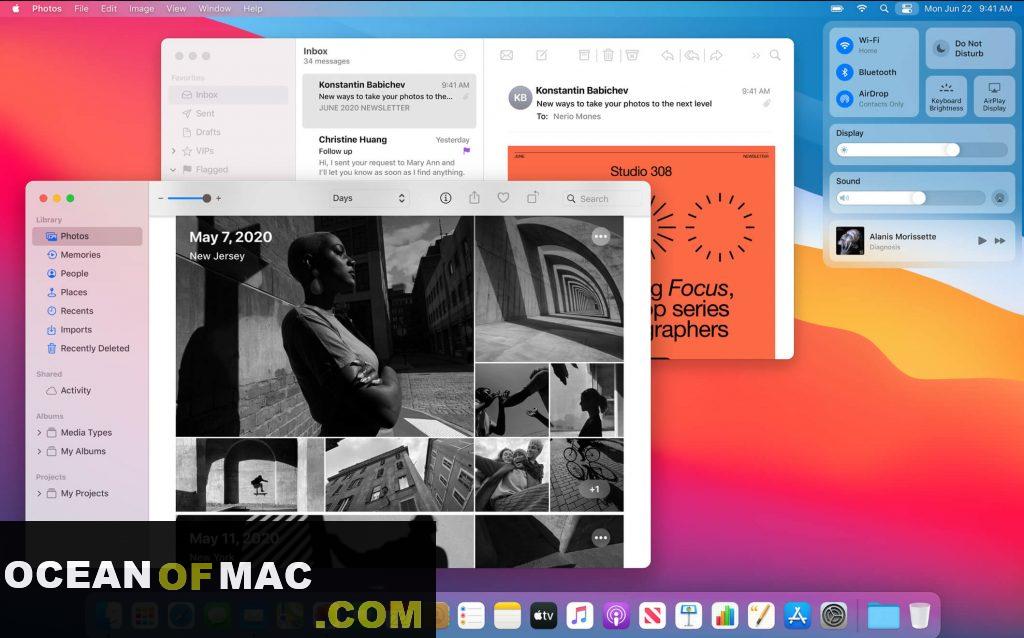Open the Apple menu
This screenshot has width=1024, height=638.
16,8
